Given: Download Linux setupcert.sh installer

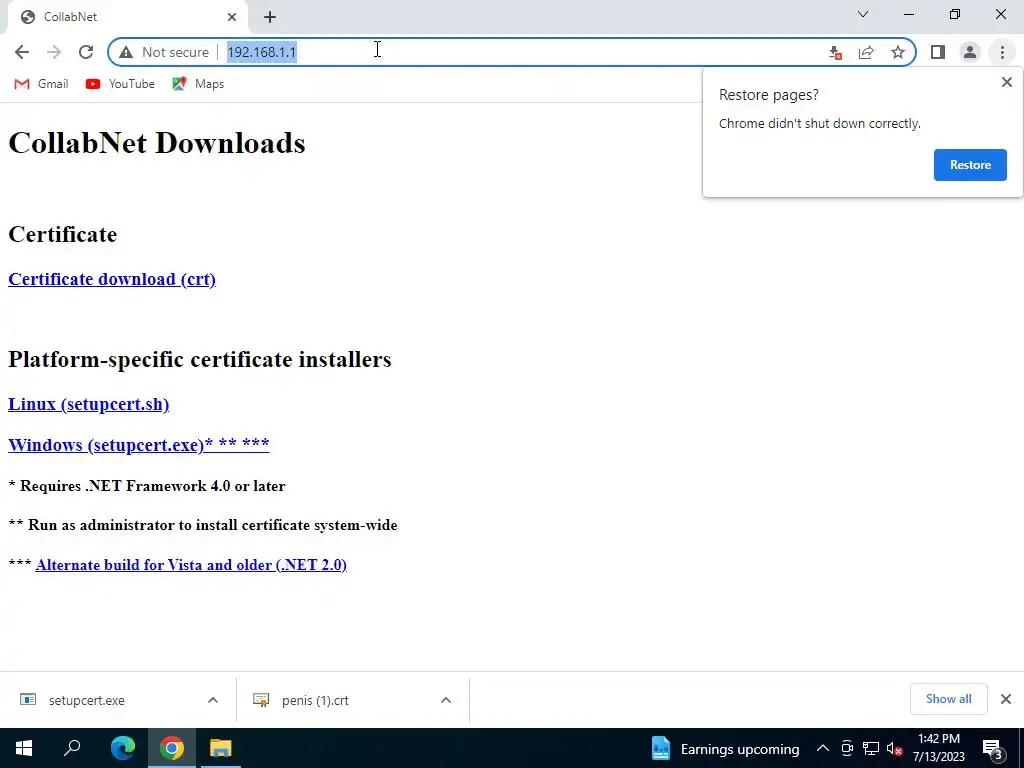Looking at the screenshot, I should tap(88, 404).
